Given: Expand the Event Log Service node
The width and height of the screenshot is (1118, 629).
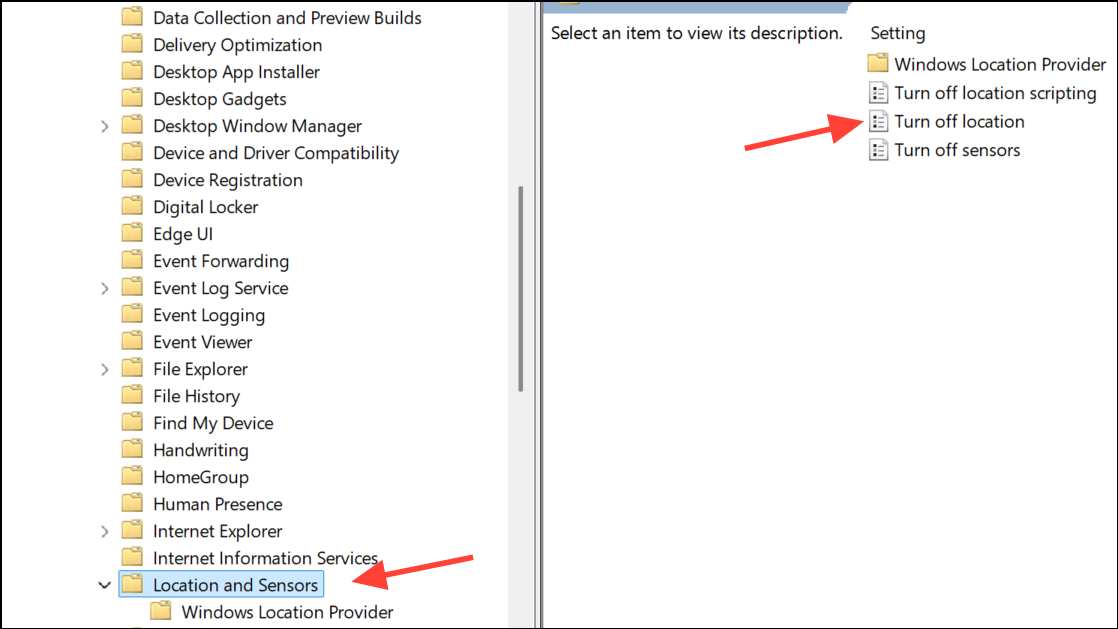Looking at the screenshot, I should click(105, 288).
